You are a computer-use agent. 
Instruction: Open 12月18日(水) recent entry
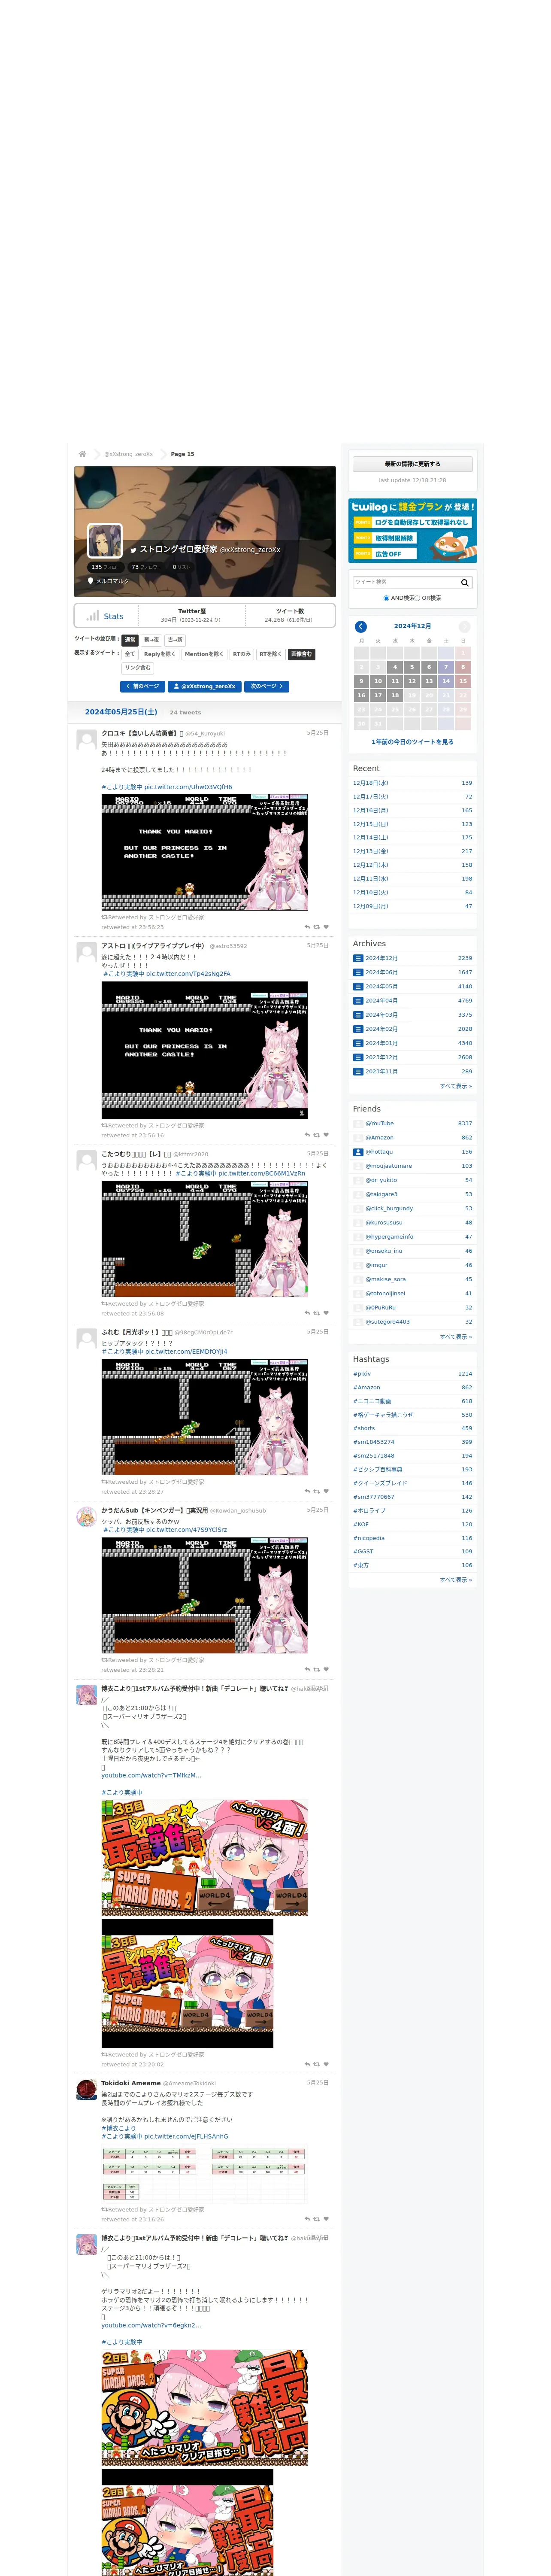(x=371, y=783)
